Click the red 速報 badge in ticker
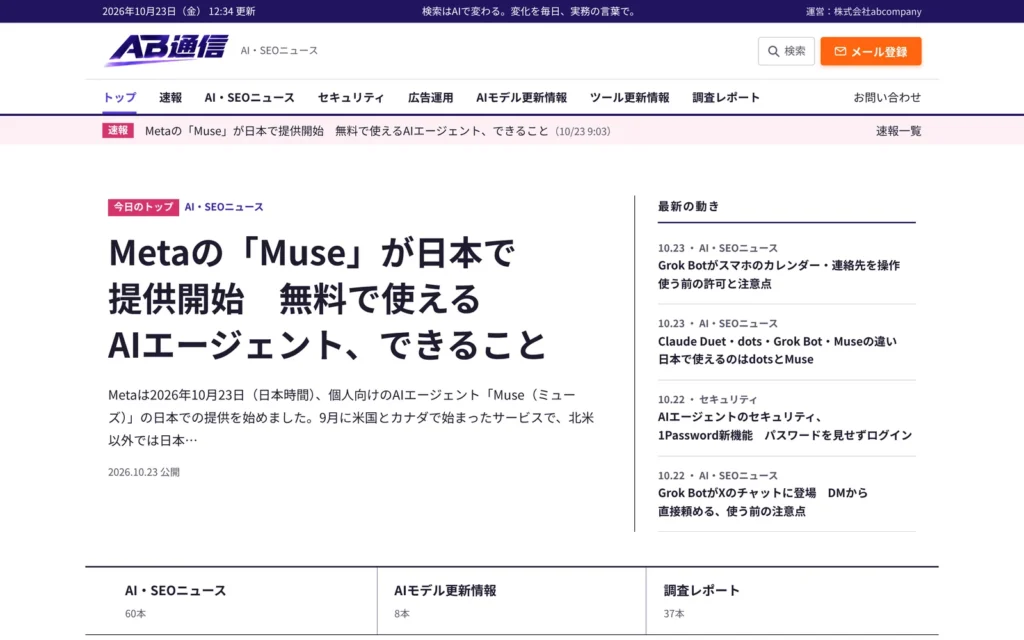The height and width of the screenshot is (640, 1024). [x=118, y=131]
